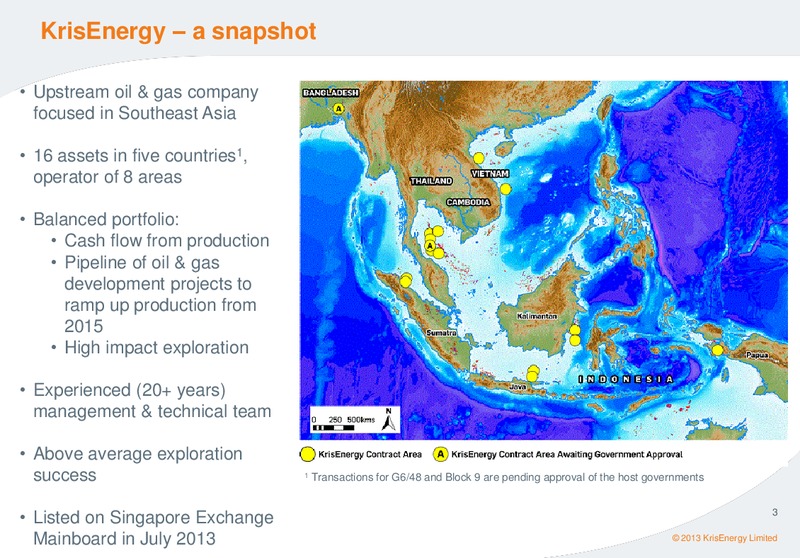Click the THAILAND map label
Viewport: 800px width, 558px height.
(x=431, y=181)
